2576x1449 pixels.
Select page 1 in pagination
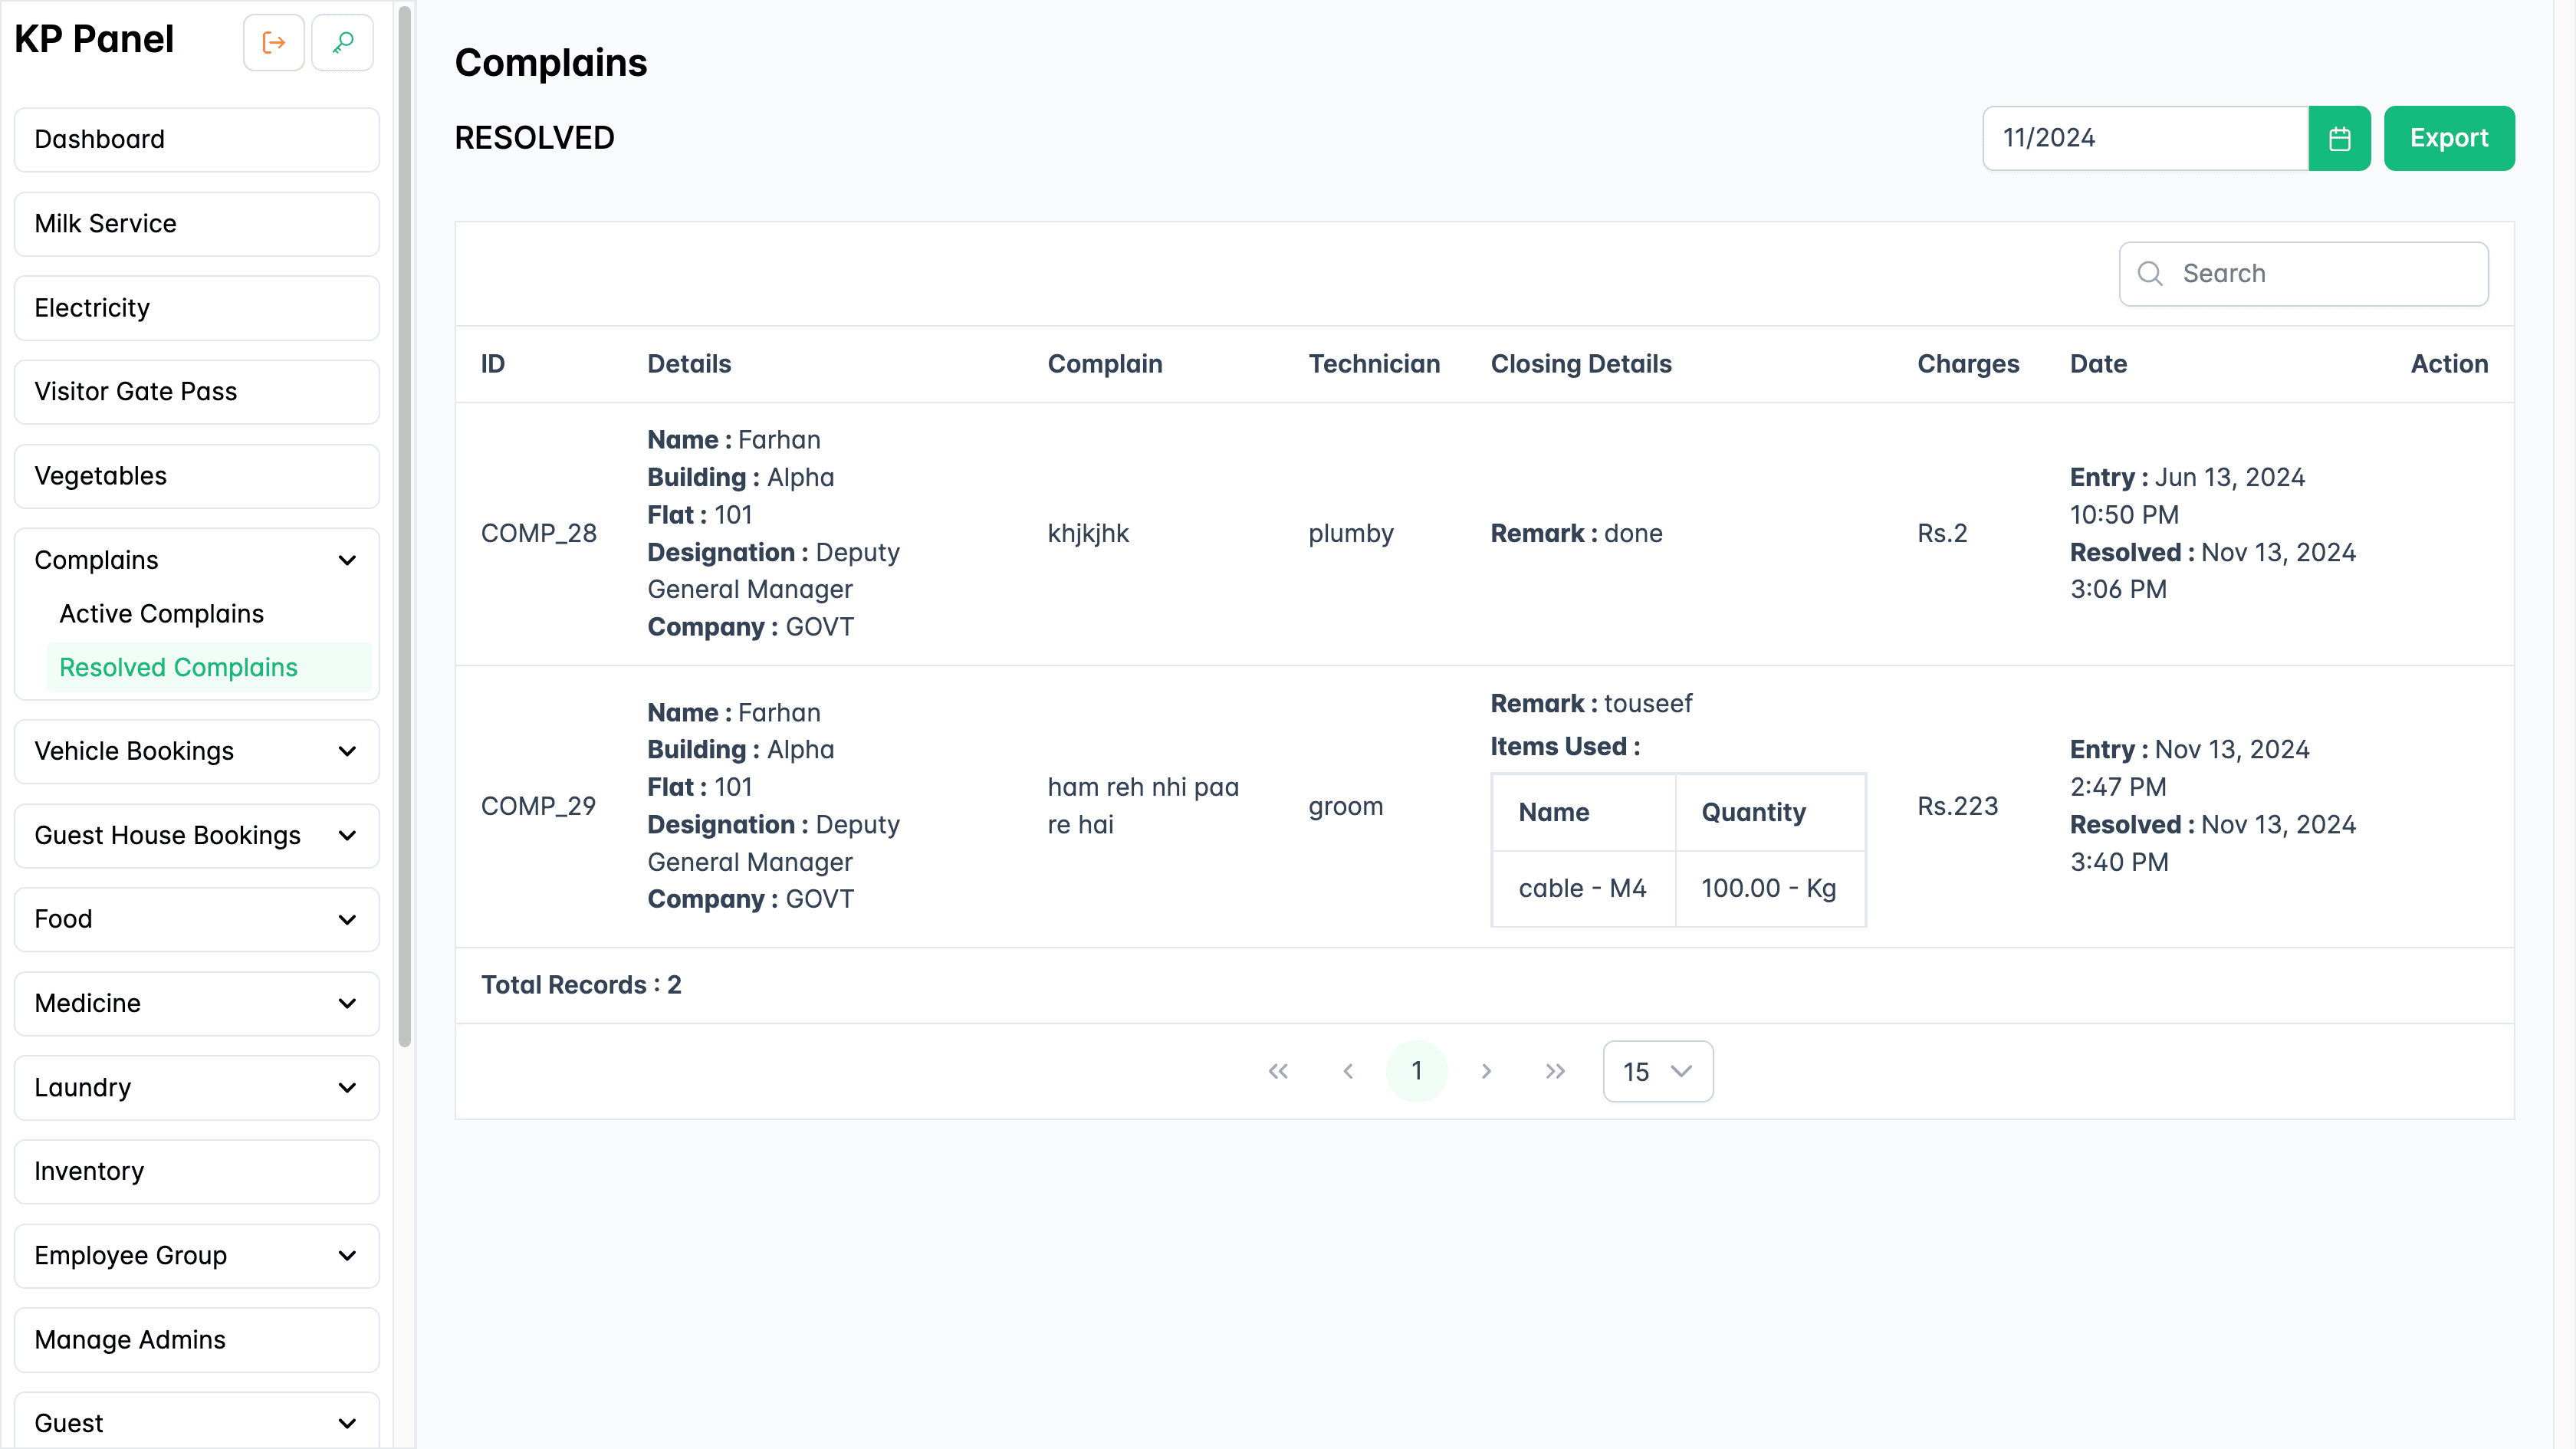point(1417,1071)
